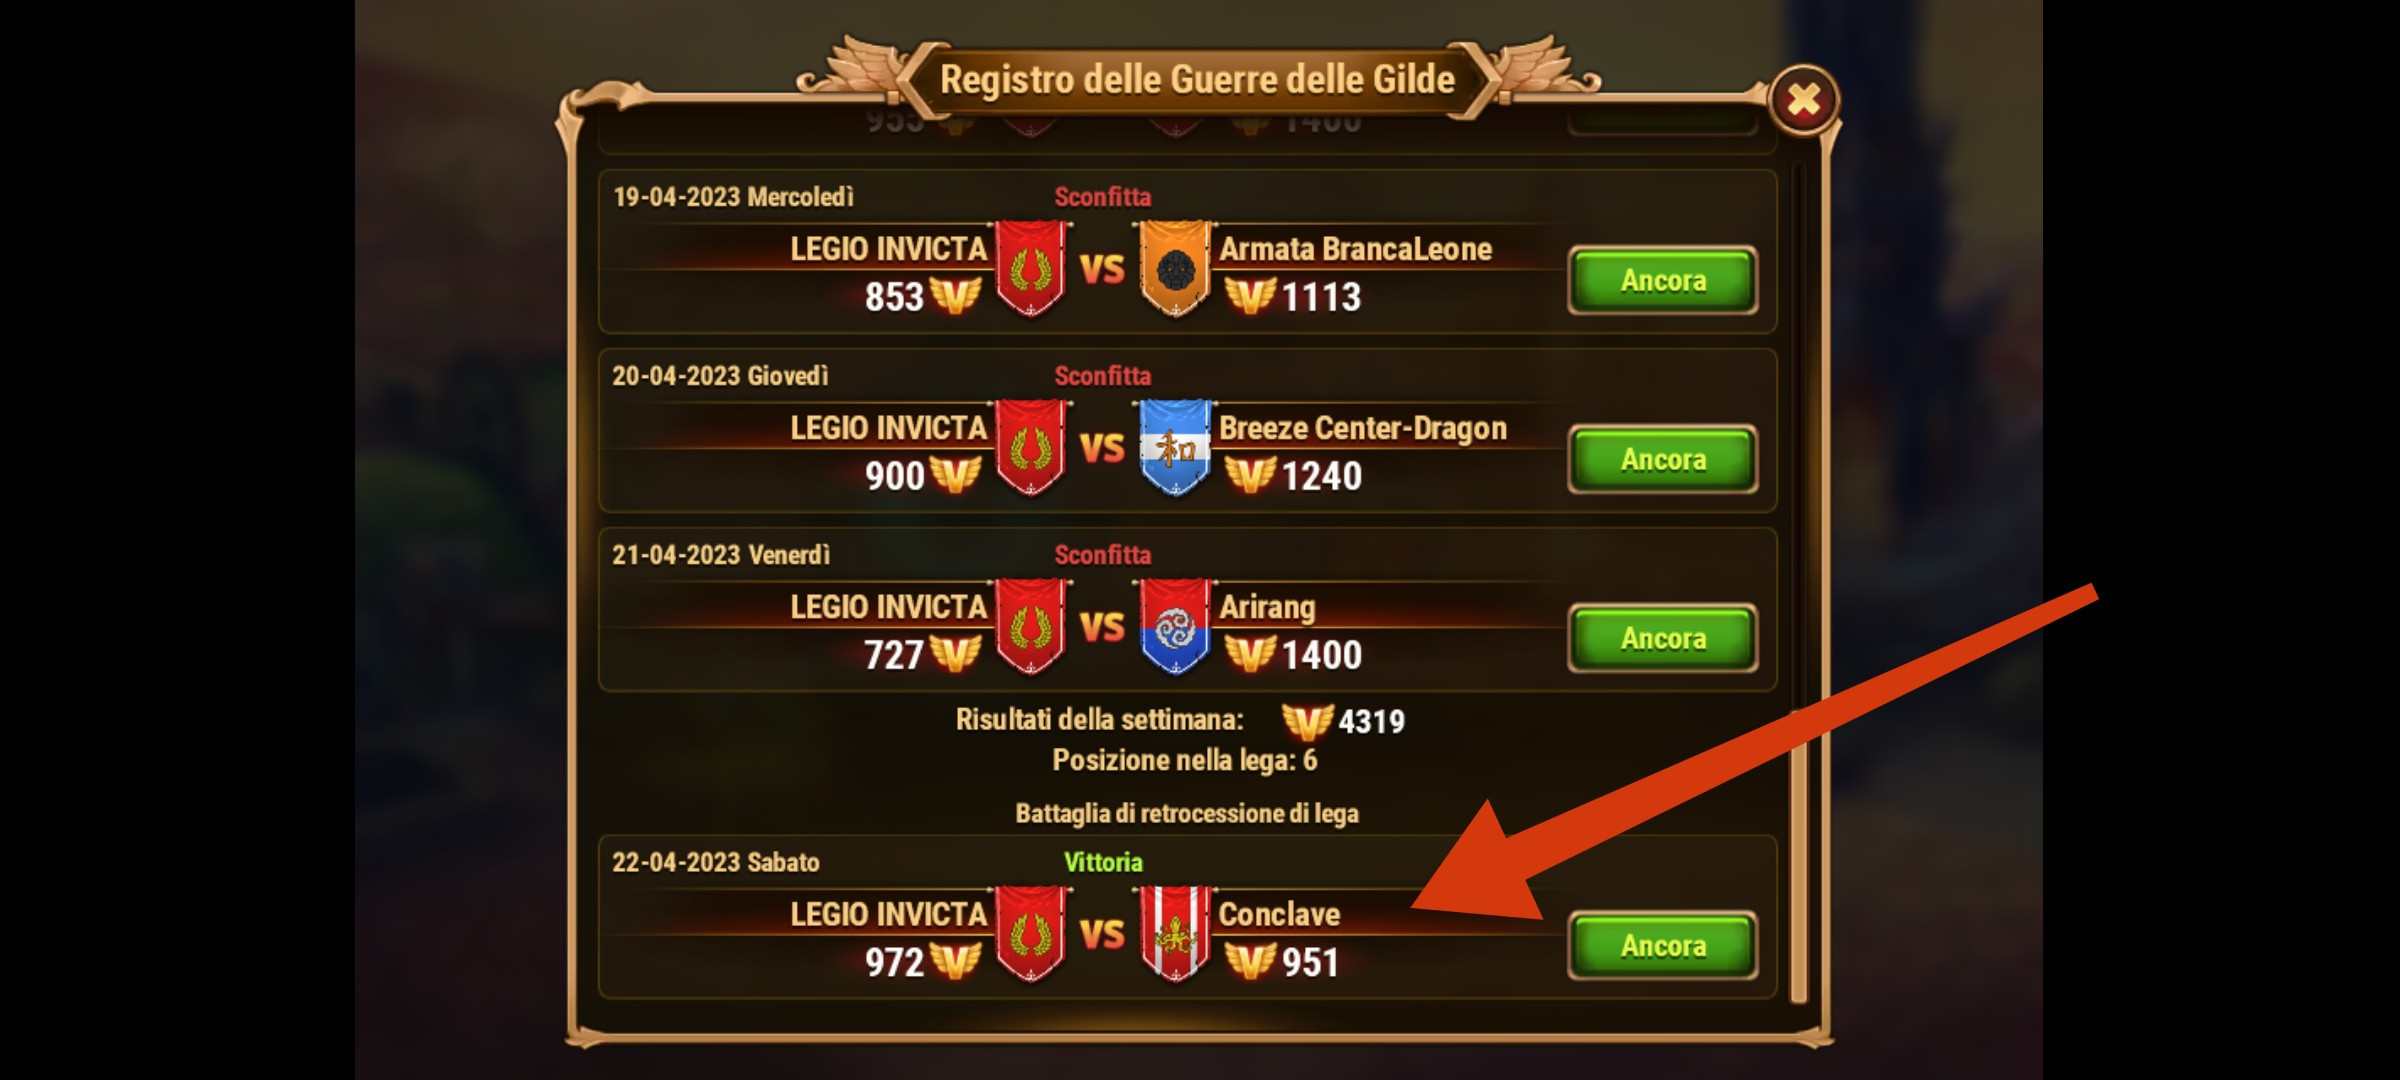Select the blue Breeze Center-Dragon guild banner

pyautogui.click(x=1175, y=447)
